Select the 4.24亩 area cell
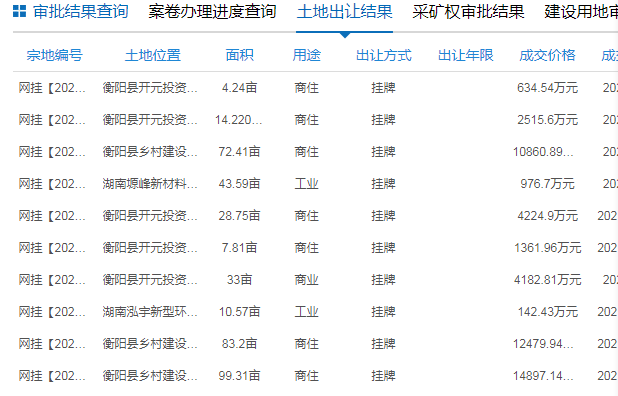 tap(239, 87)
